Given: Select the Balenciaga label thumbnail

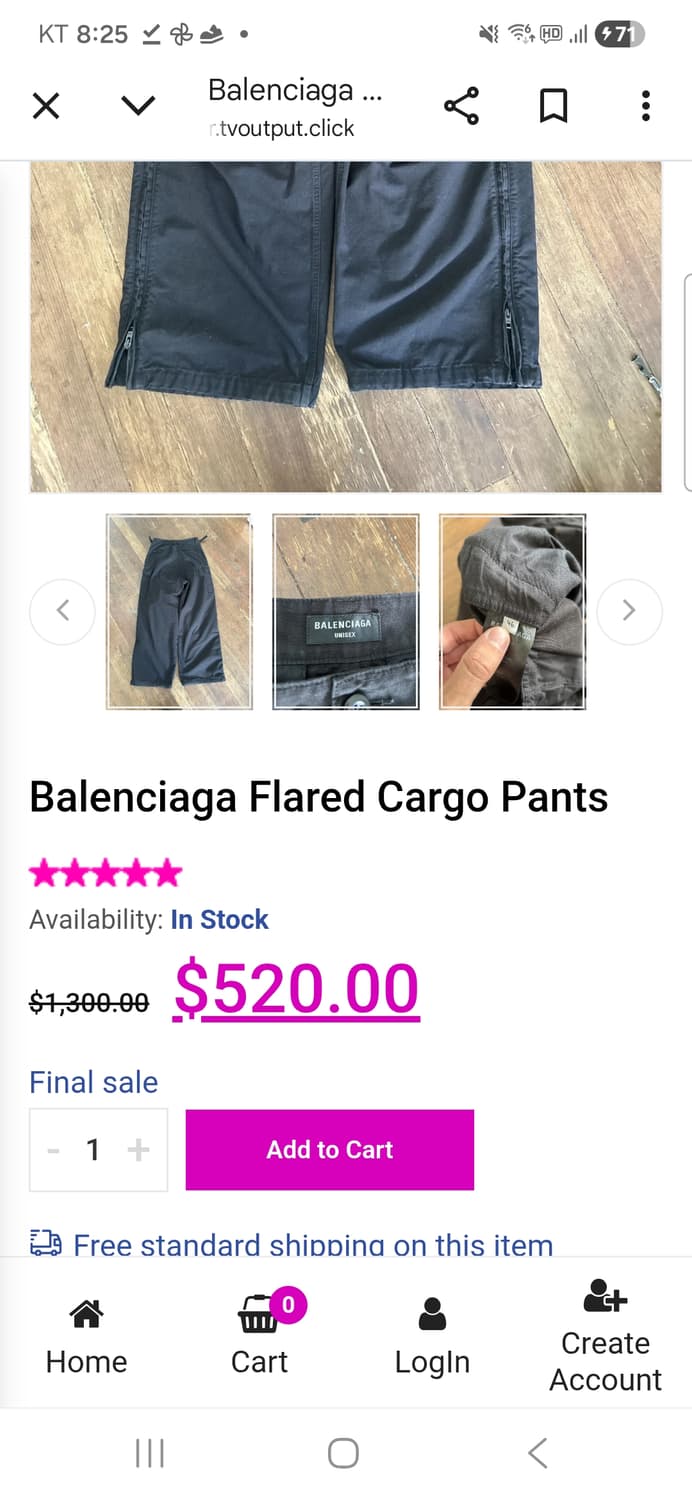Looking at the screenshot, I should (346, 612).
